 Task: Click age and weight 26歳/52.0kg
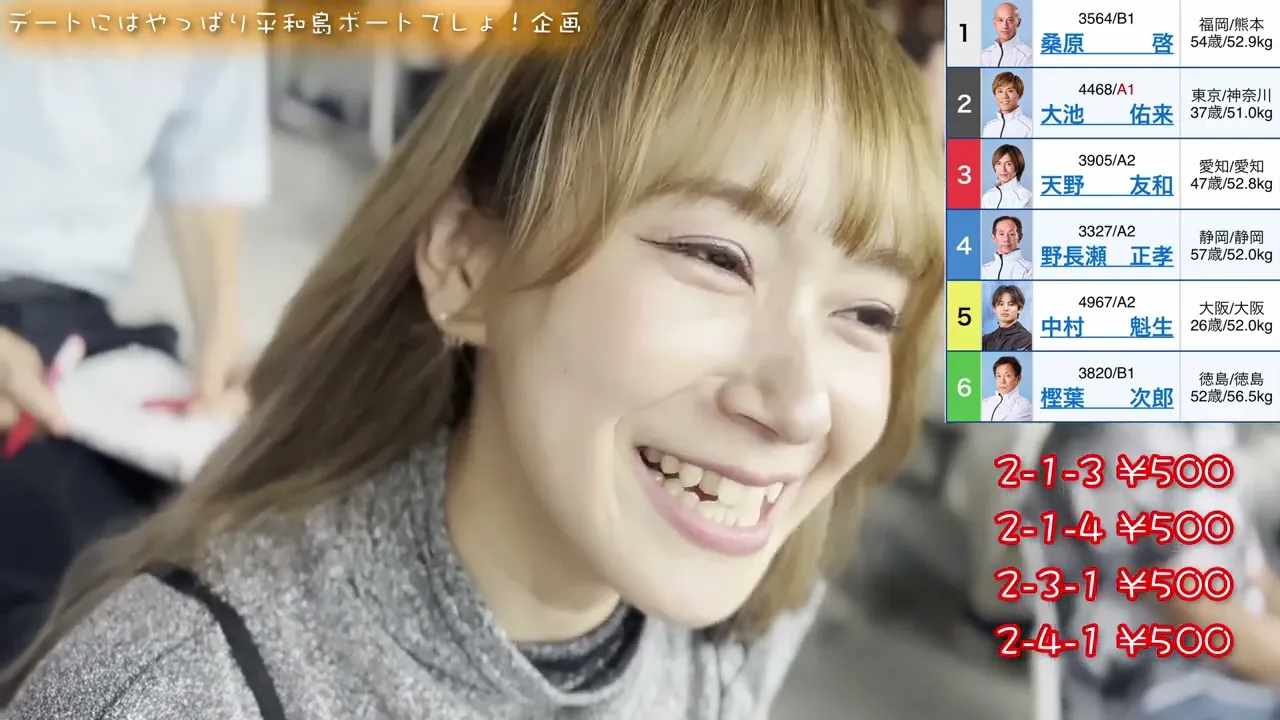pos(1231,326)
